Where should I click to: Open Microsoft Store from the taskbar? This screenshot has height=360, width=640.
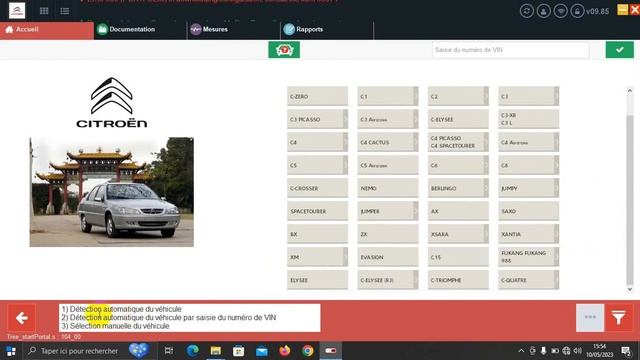[238, 351]
